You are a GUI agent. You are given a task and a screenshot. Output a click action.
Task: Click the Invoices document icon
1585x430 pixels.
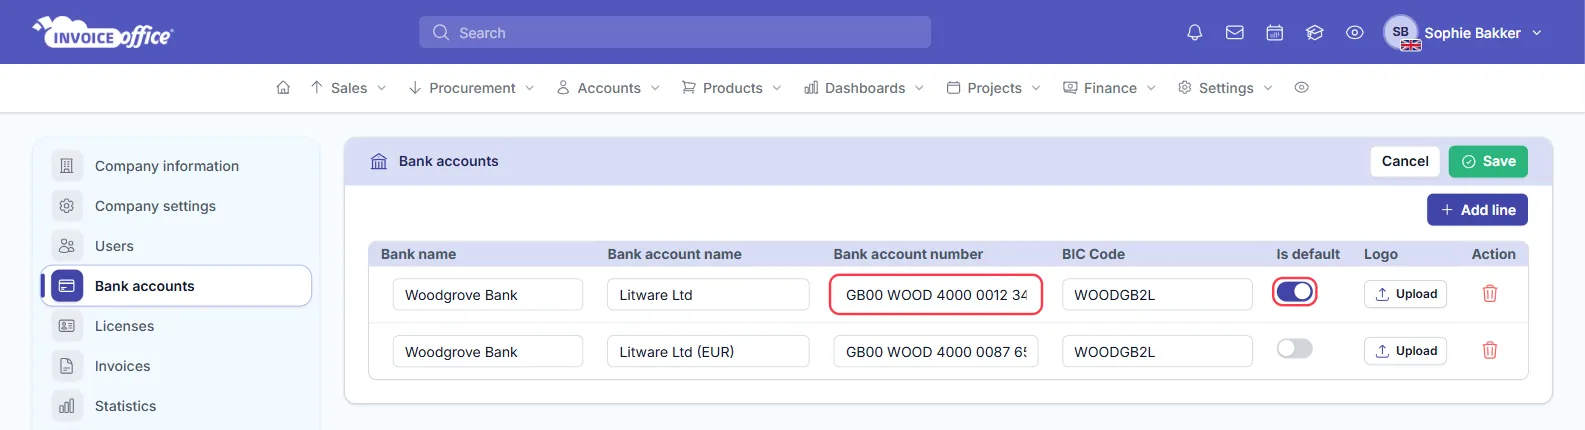pyautogui.click(x=67, y=366)
